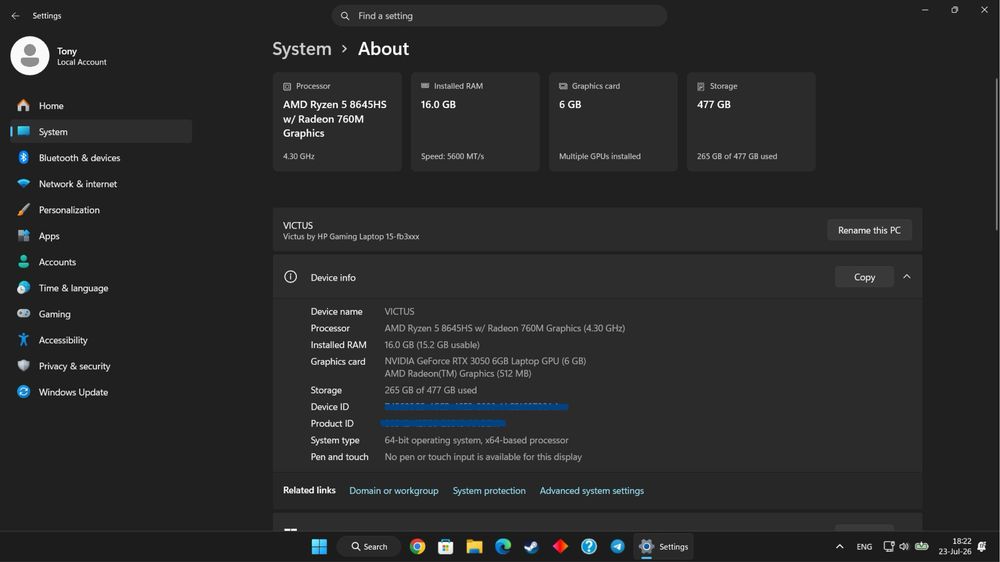The height and width of the screenshot is (562, 1000).
Task: Click Settings taskbar button
Action: [x=664, y=547]
